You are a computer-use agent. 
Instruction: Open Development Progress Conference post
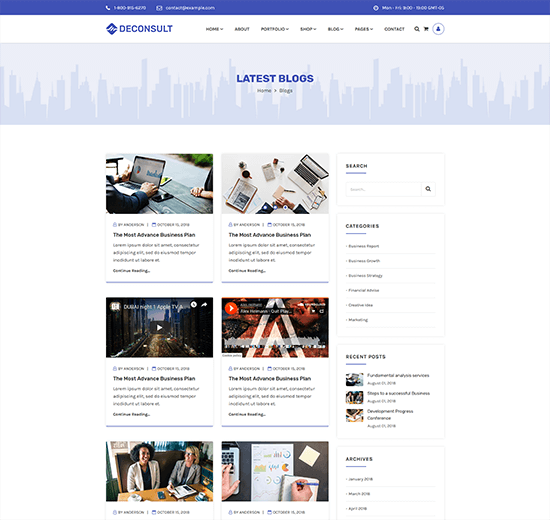390,414
